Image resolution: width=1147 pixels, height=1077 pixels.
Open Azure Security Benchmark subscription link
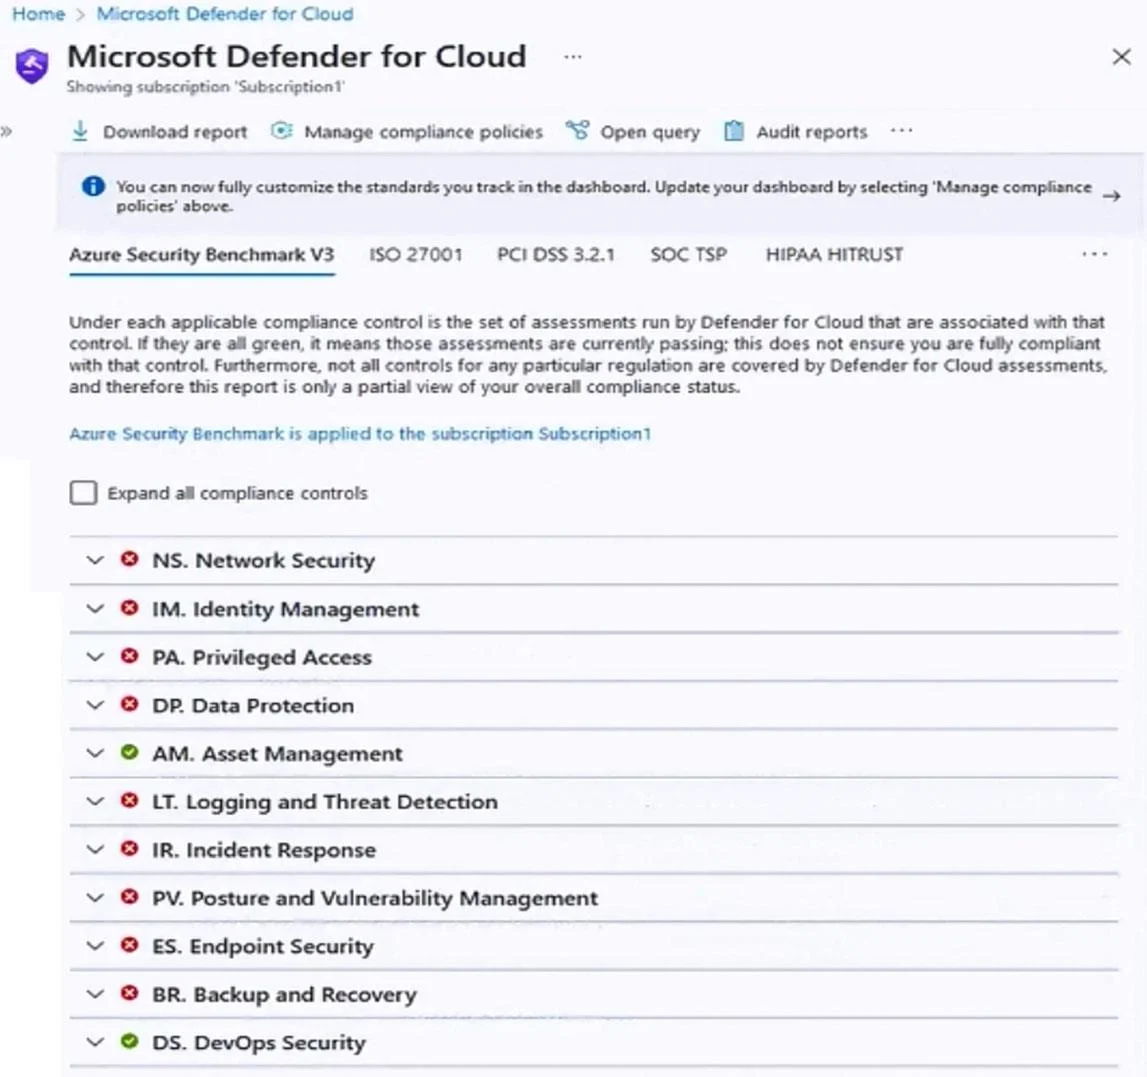point(360,434)
